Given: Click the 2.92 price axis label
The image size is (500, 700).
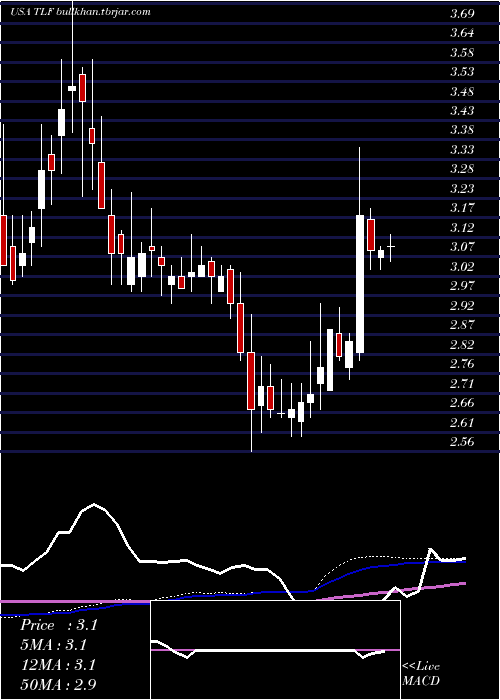Looking at the screenshot, I should point(462,305).
